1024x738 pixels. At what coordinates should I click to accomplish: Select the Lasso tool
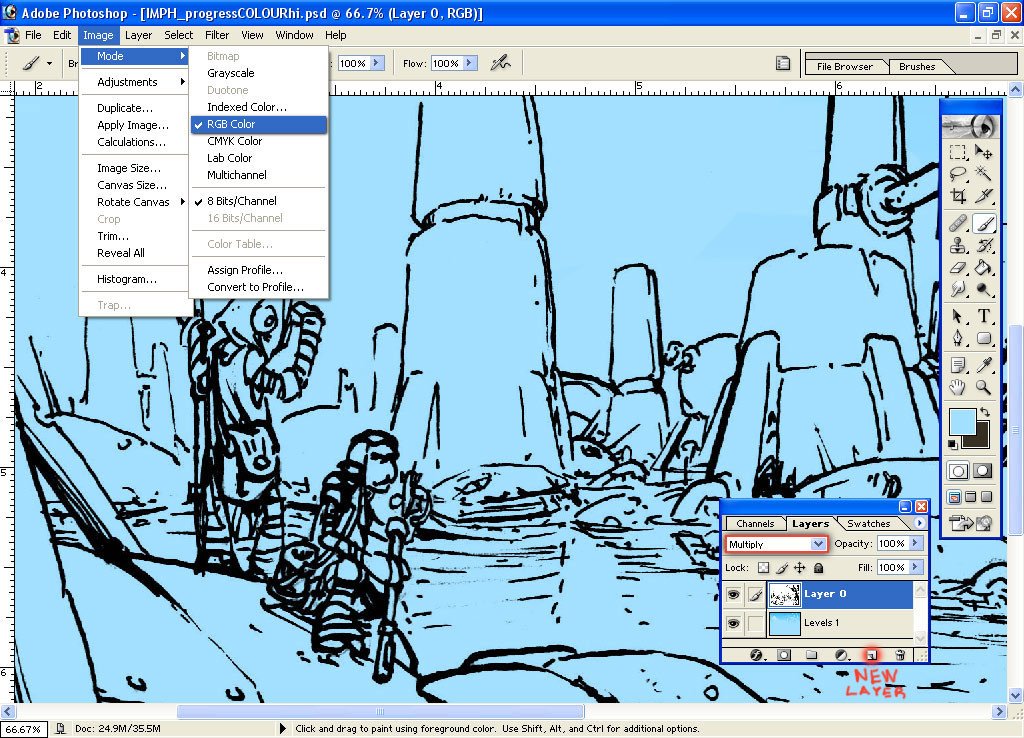(x=958, y=174)
